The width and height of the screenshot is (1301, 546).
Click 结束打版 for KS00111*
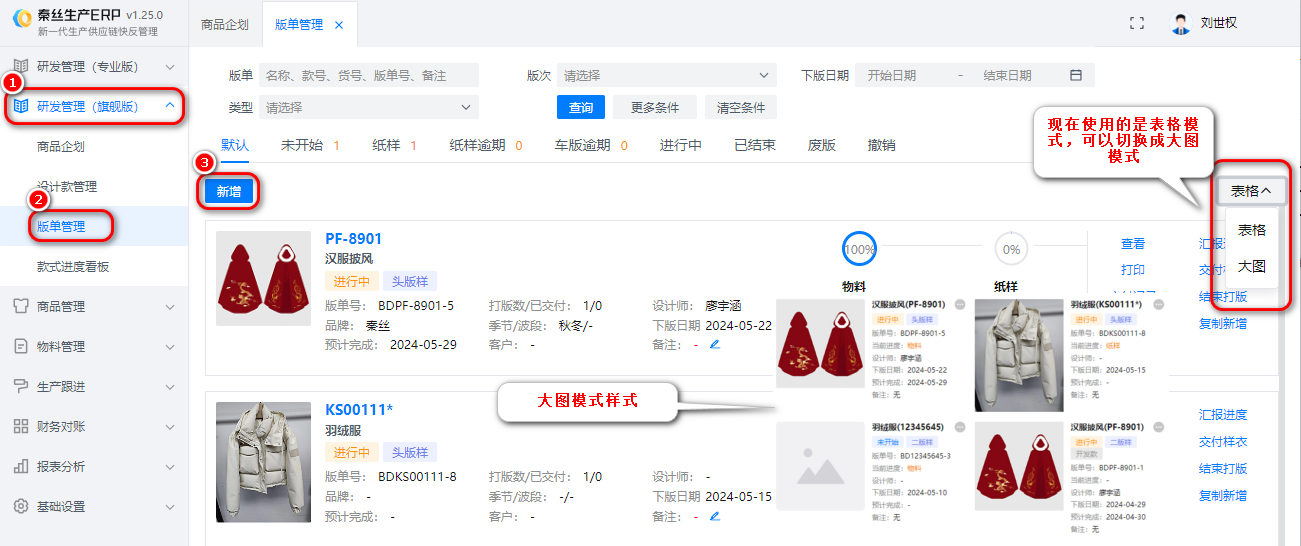tap(1223, 469)
